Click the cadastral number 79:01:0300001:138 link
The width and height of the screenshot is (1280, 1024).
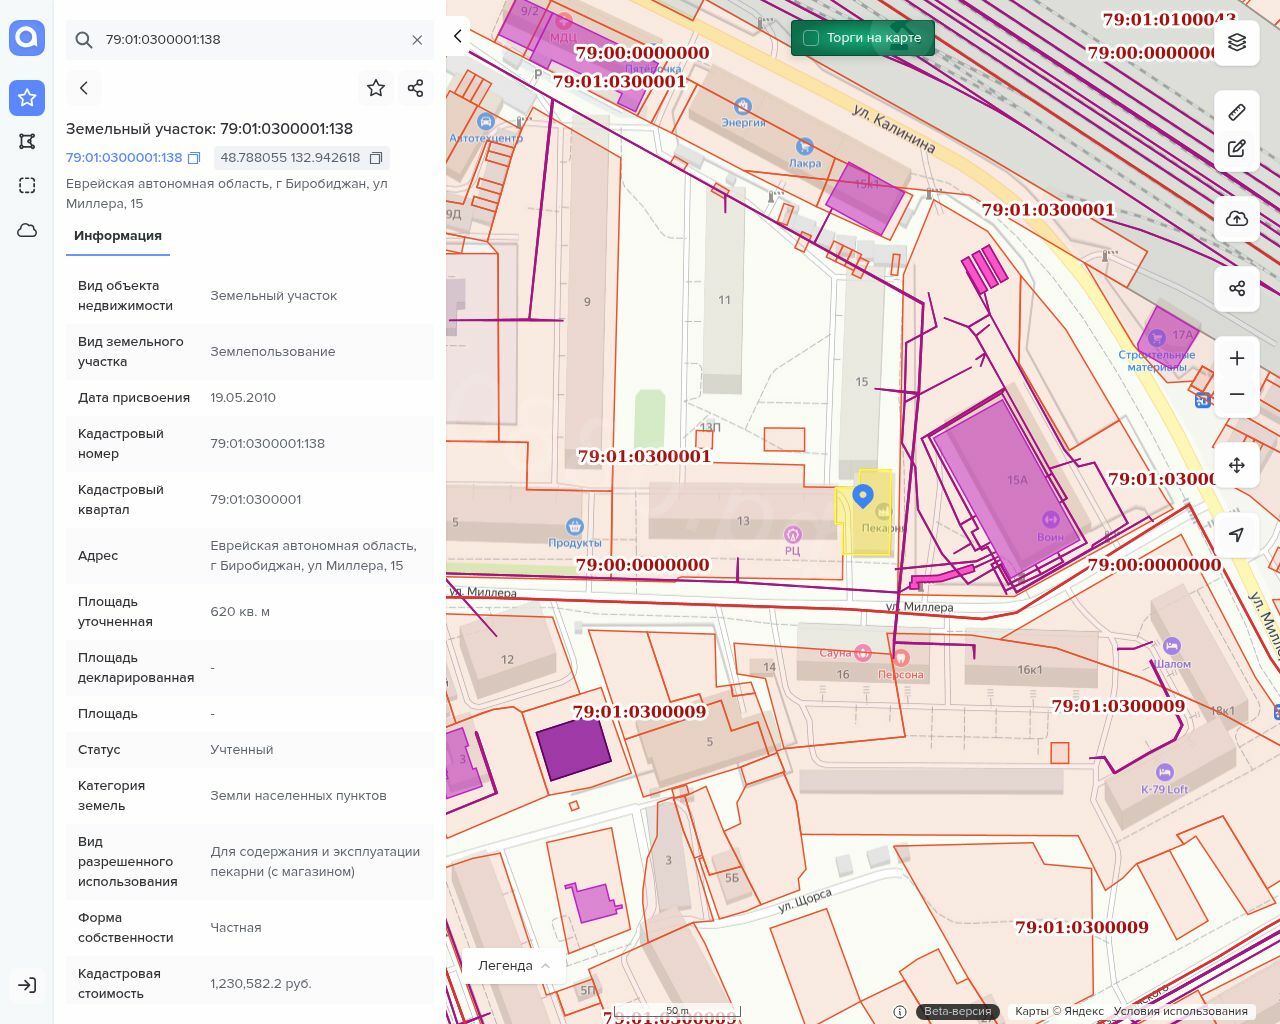click(x=124, y=158)
